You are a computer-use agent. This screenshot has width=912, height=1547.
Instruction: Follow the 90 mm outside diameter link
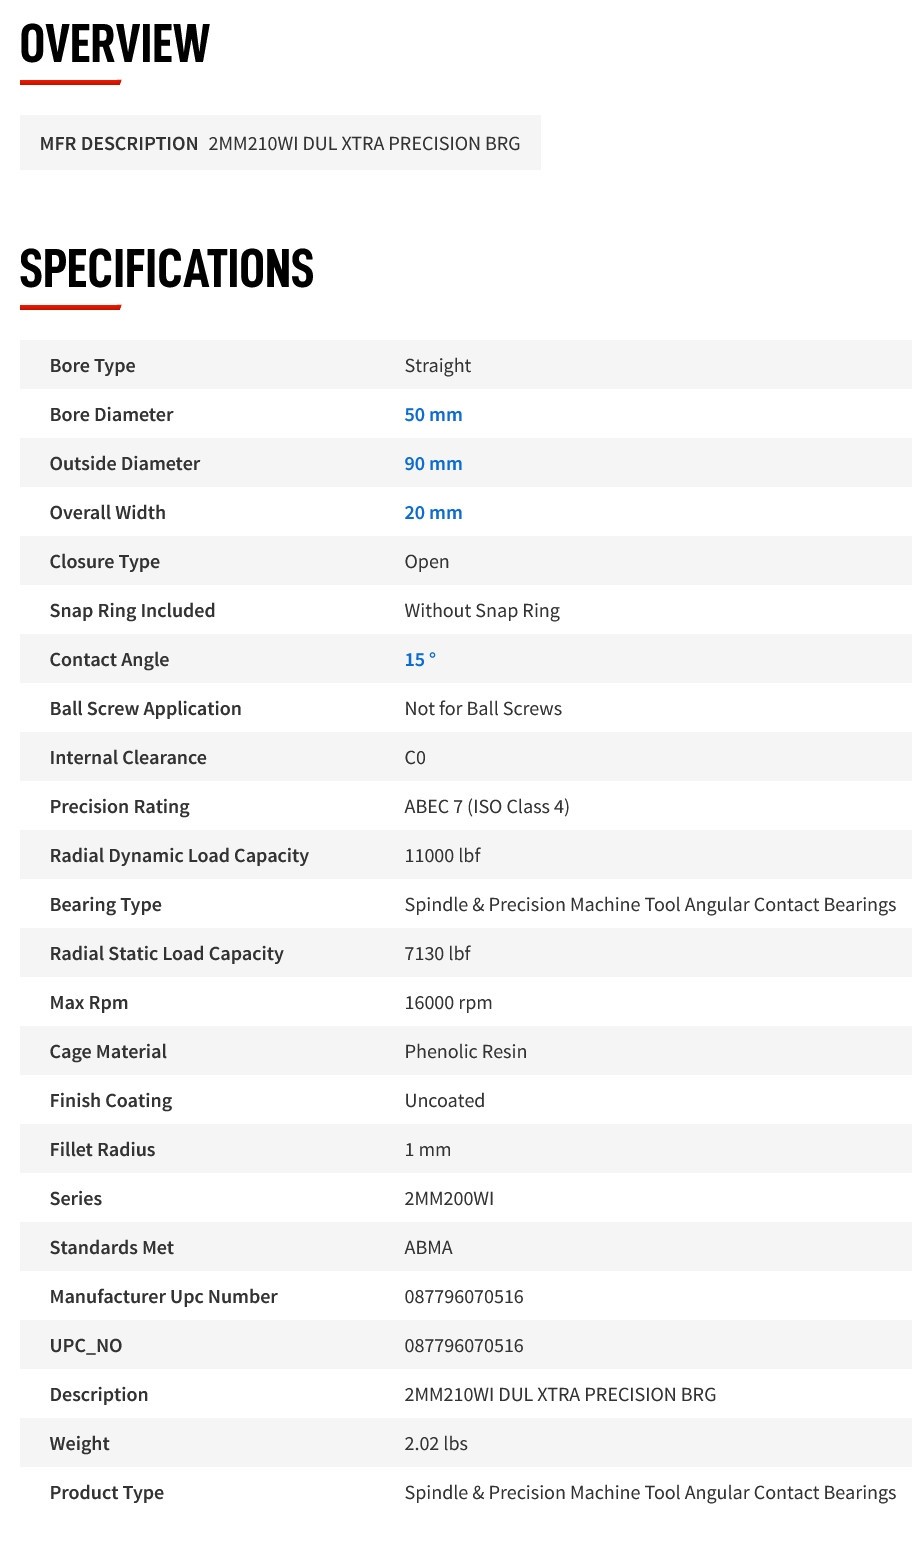[x=433, y=463]
